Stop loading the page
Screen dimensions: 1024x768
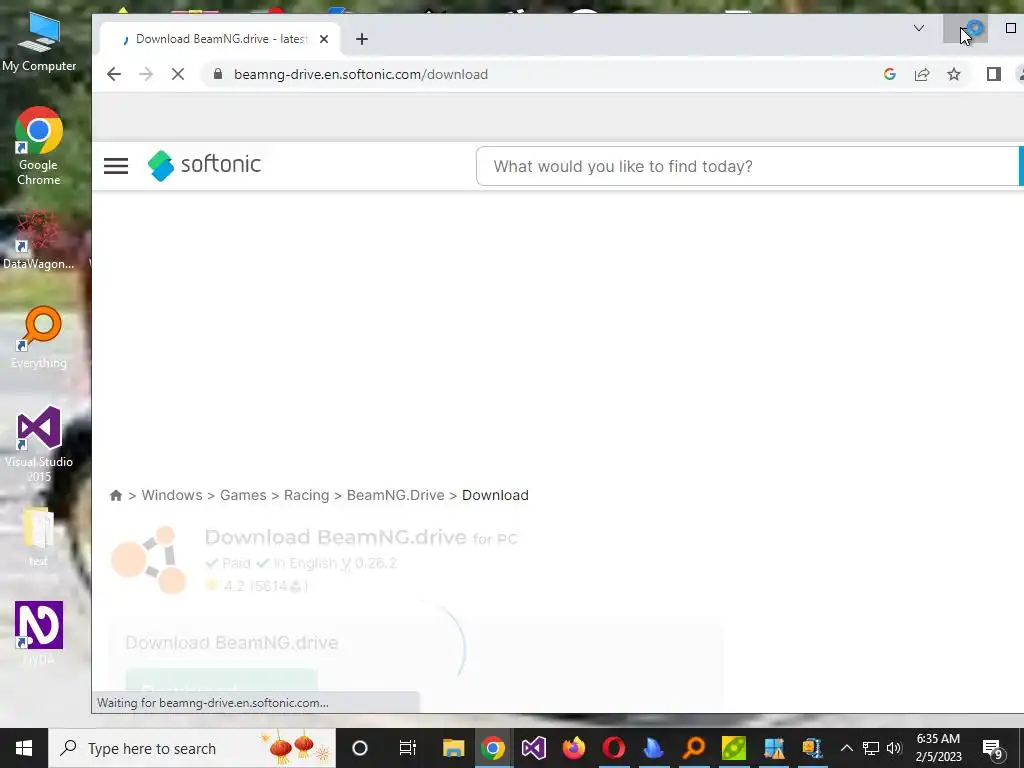[178, 74]
